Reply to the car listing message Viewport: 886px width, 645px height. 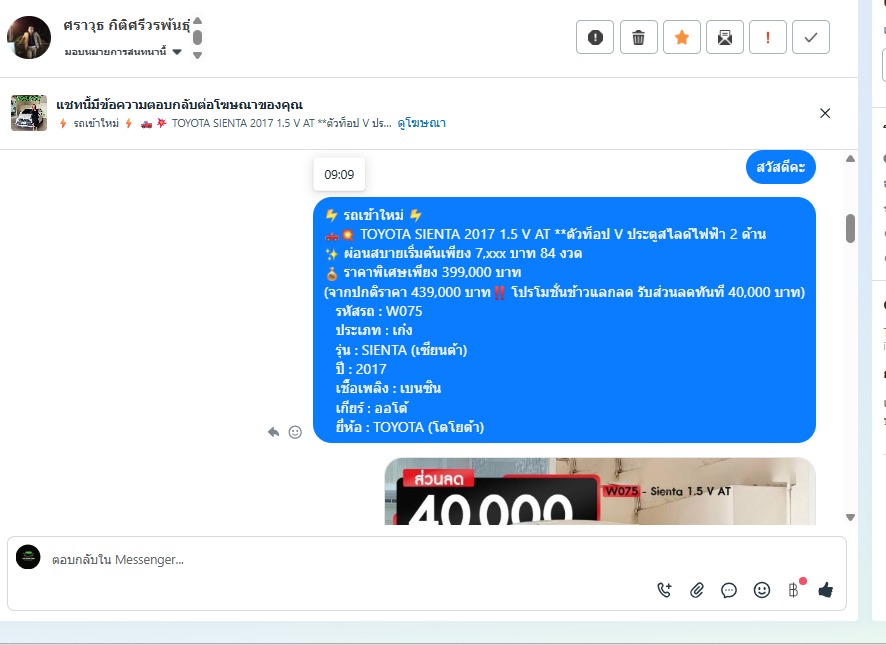click(273, 432)
